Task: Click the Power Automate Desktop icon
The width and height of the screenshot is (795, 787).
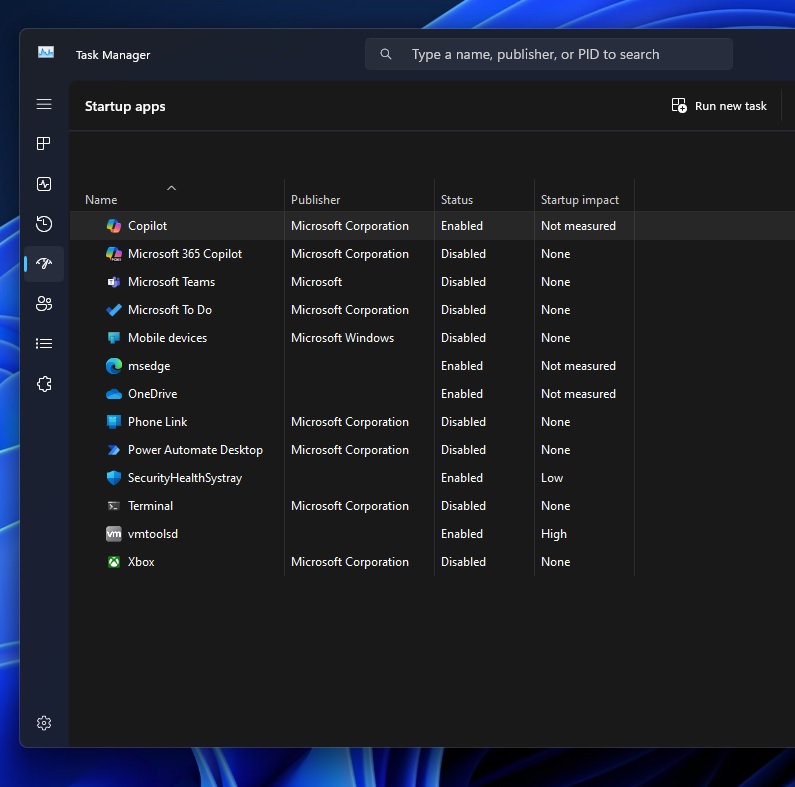Action: 114,450
